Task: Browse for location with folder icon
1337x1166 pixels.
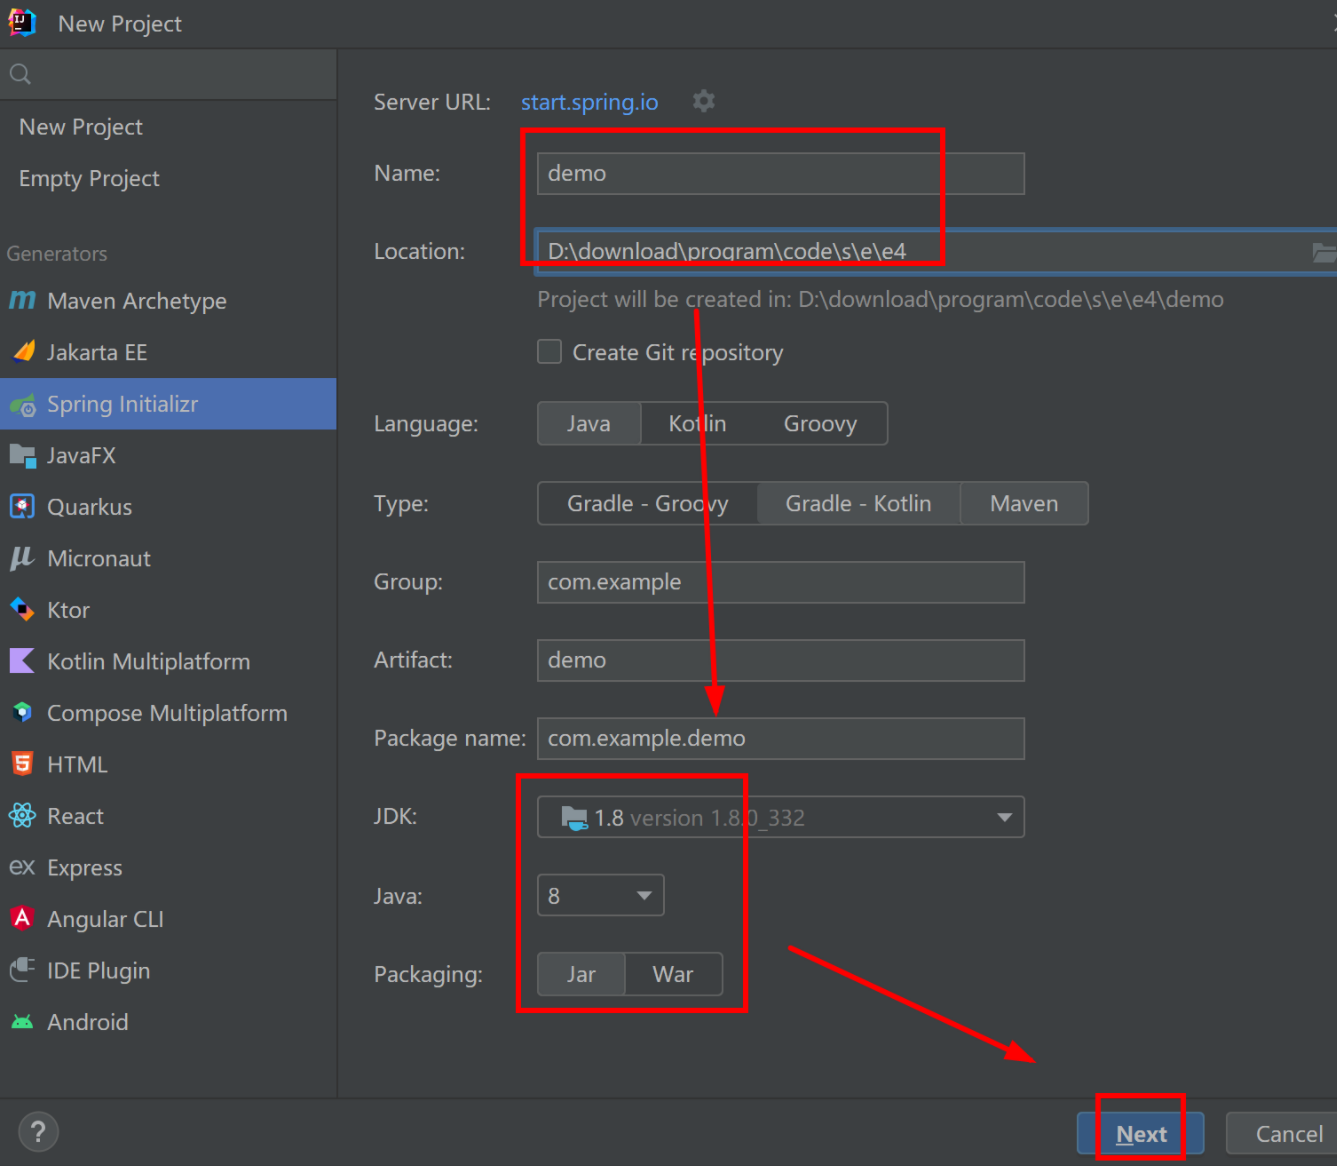Action: pyautogui.click(x=1324, y=252)
